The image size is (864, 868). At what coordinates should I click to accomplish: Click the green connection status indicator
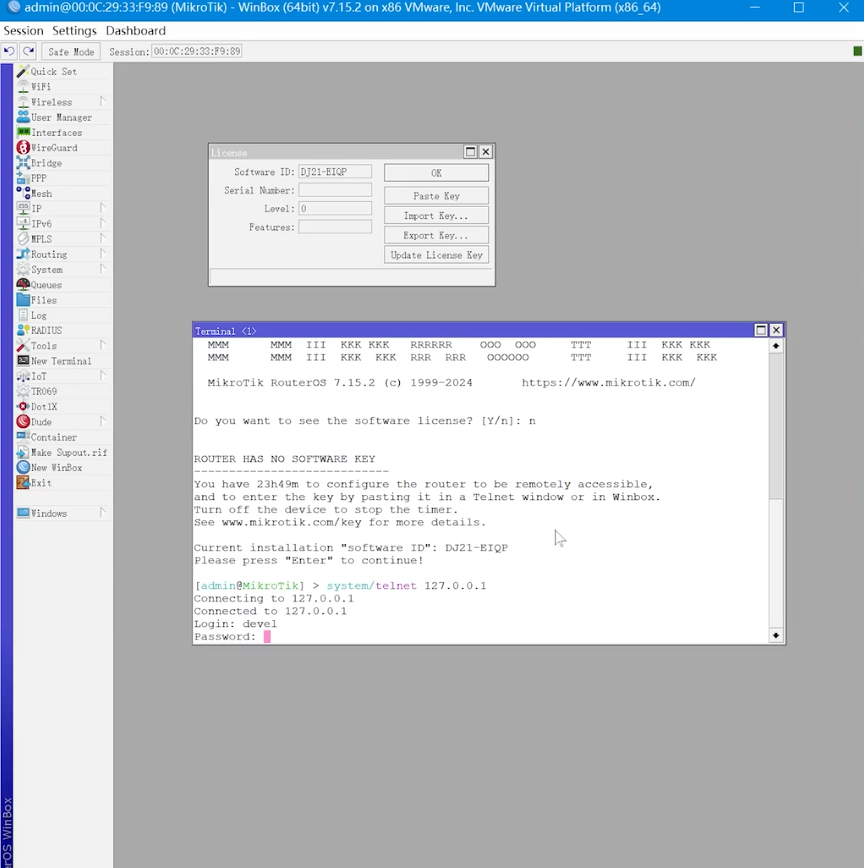pos(857,51)
